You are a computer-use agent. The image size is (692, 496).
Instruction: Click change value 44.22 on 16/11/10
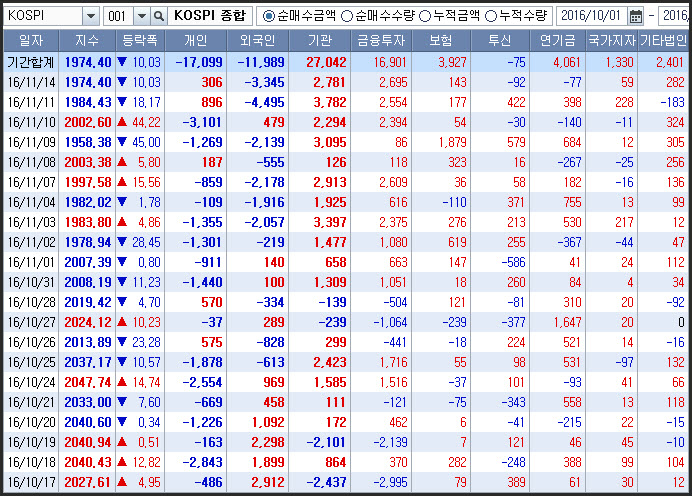[147, 122]
